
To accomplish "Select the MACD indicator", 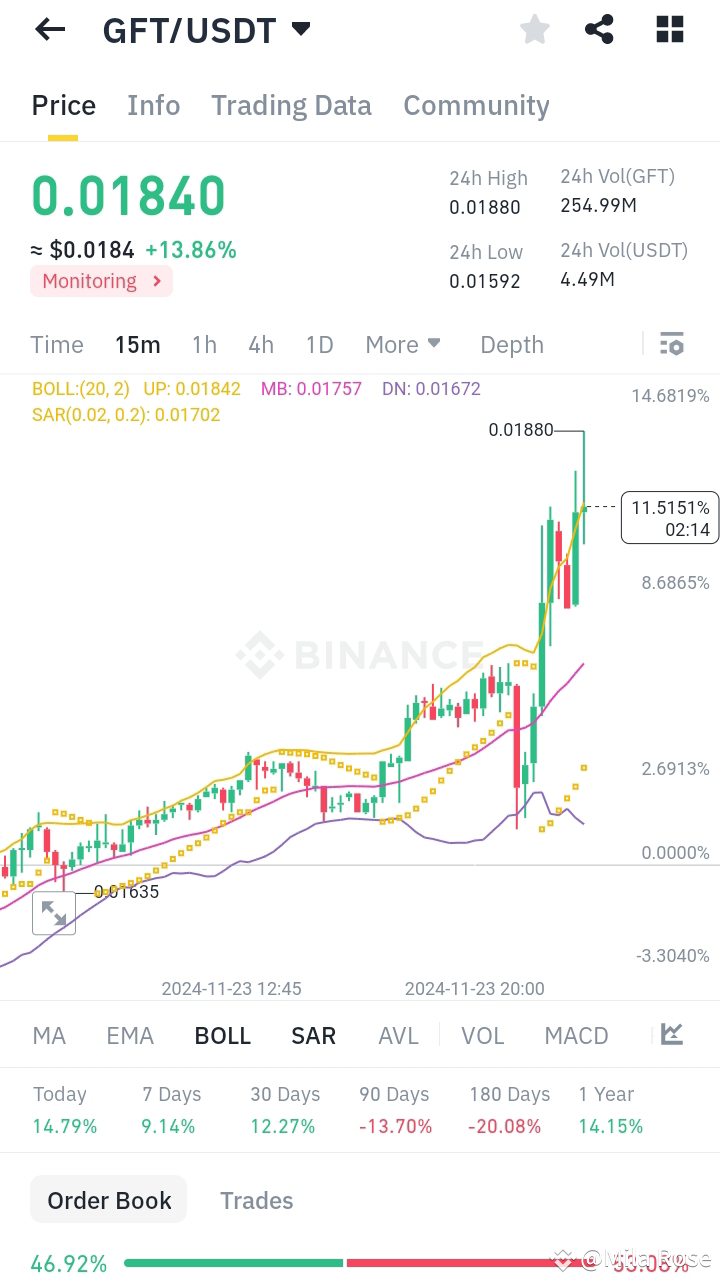I will click(576, 1035).
